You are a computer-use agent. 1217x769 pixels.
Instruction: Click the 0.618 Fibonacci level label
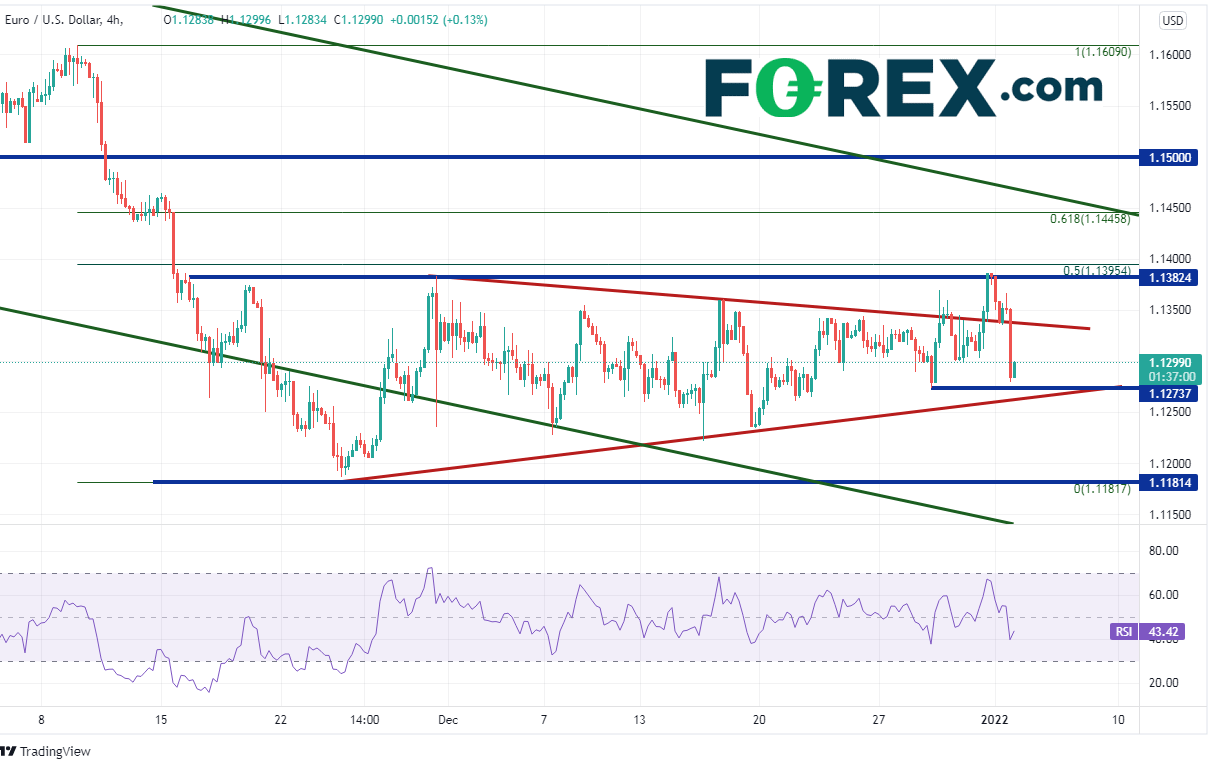[x=1090, y=219]
